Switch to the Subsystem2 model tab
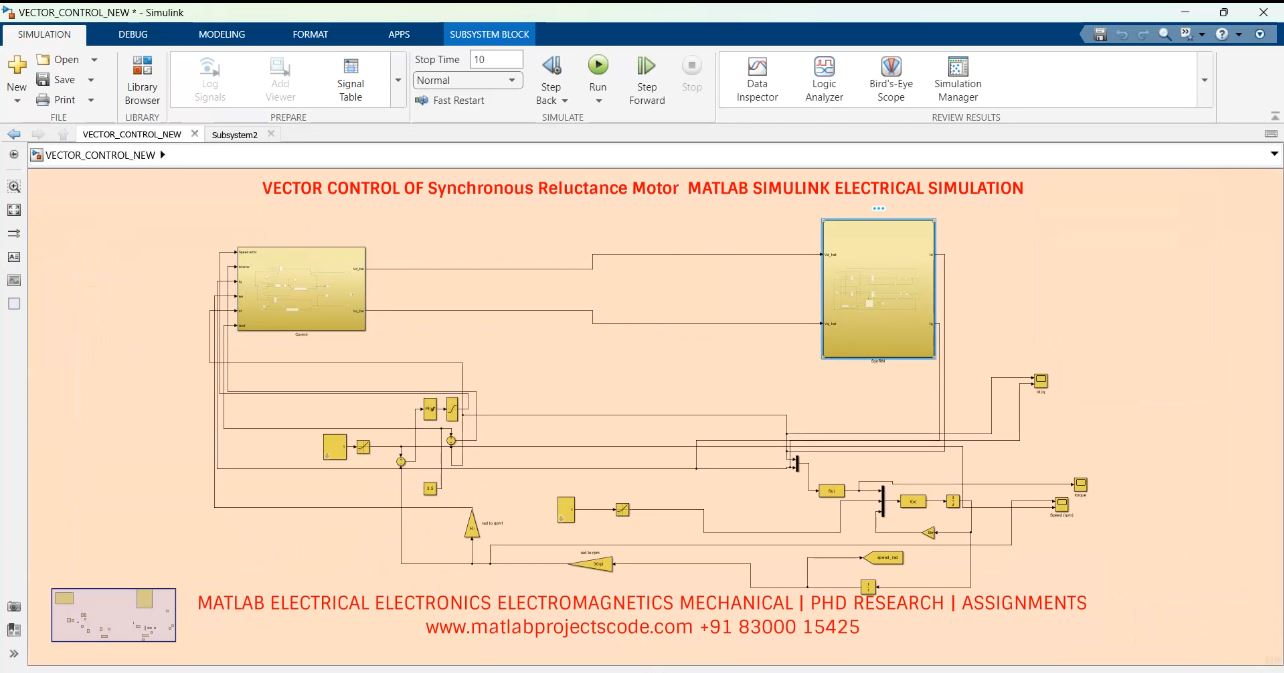The height and width of the screenshot is (673, 1284). click(x=234, y=134)
